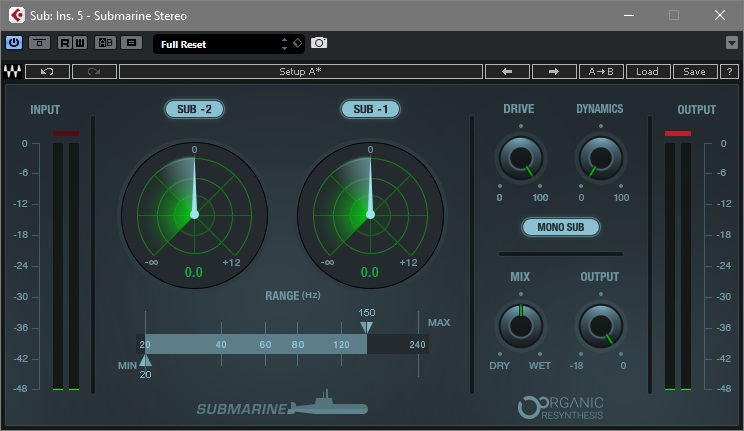The width and height of the screenshot is (744, 431).
Task: Click the SUB -2 gain value 0.0
Action: coord(194,272)
